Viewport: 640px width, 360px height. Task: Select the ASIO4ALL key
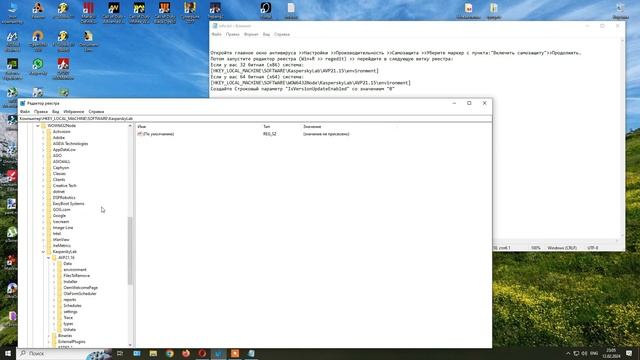61,162
